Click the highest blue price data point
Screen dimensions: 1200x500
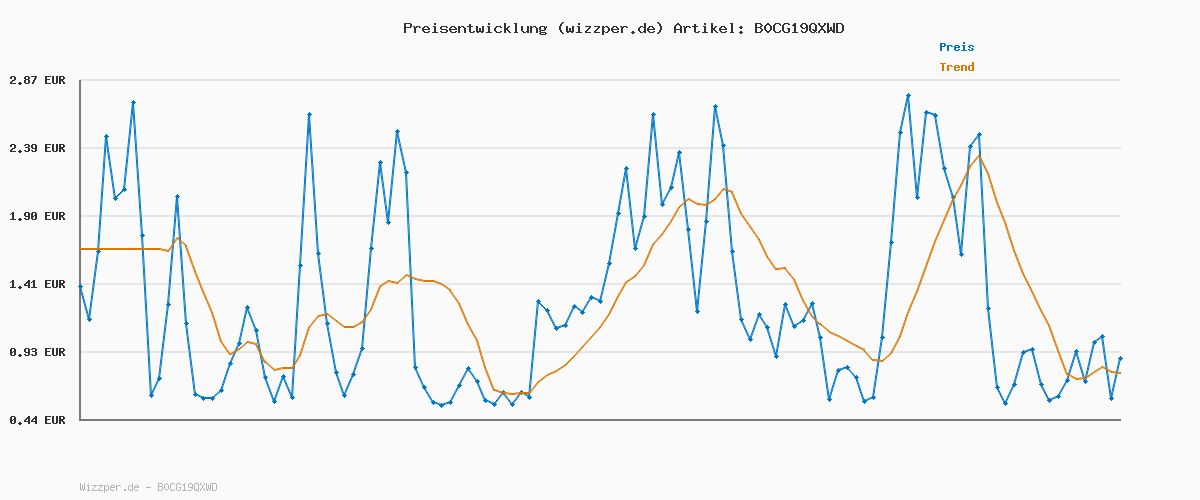(x=908, y=95)
